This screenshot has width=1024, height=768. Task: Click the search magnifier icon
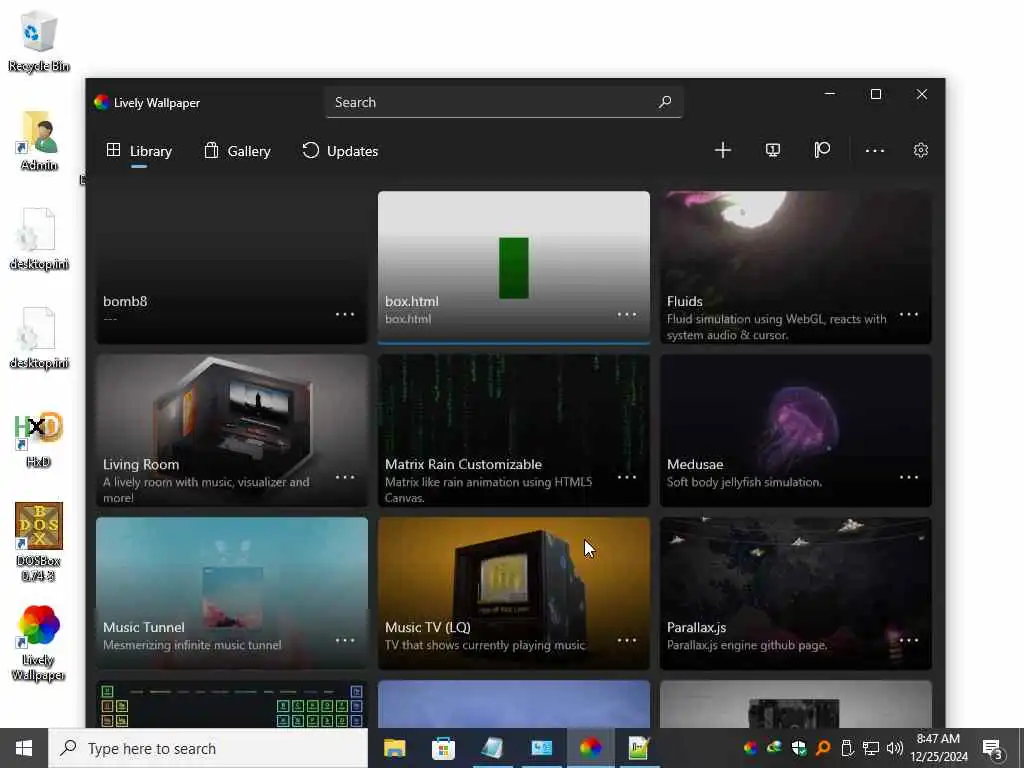coord(665,102)
